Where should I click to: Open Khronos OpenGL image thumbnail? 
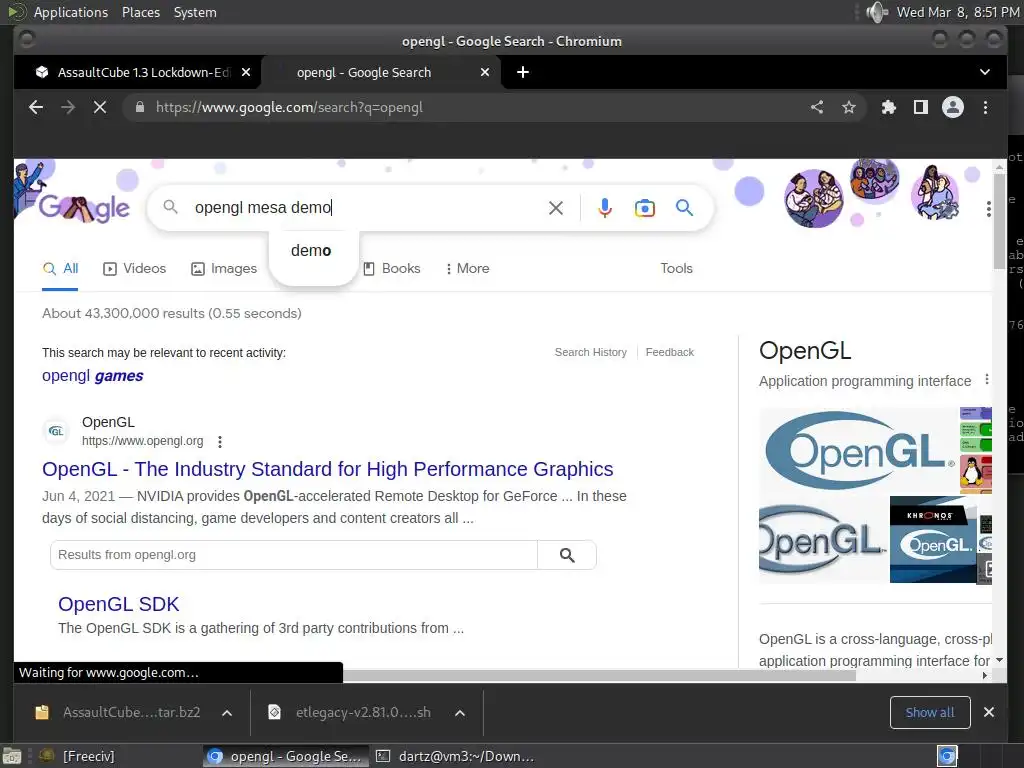point(933,539)
